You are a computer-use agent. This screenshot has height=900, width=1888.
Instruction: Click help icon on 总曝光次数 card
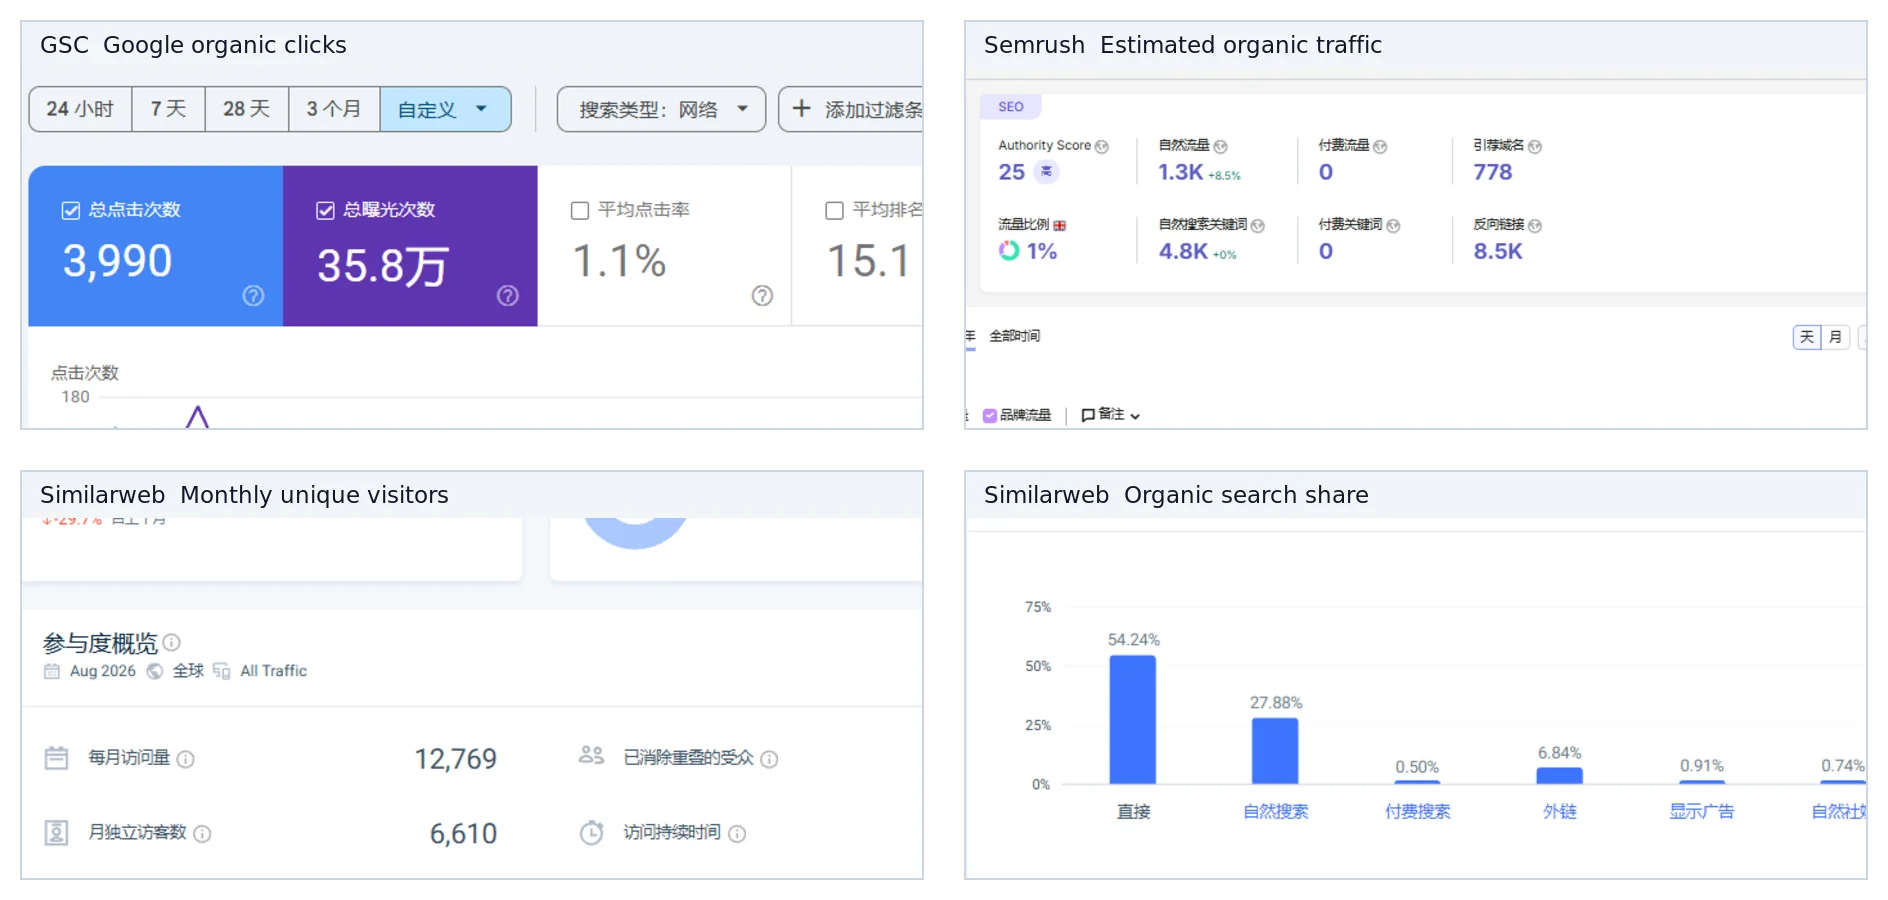pos(508,295)
